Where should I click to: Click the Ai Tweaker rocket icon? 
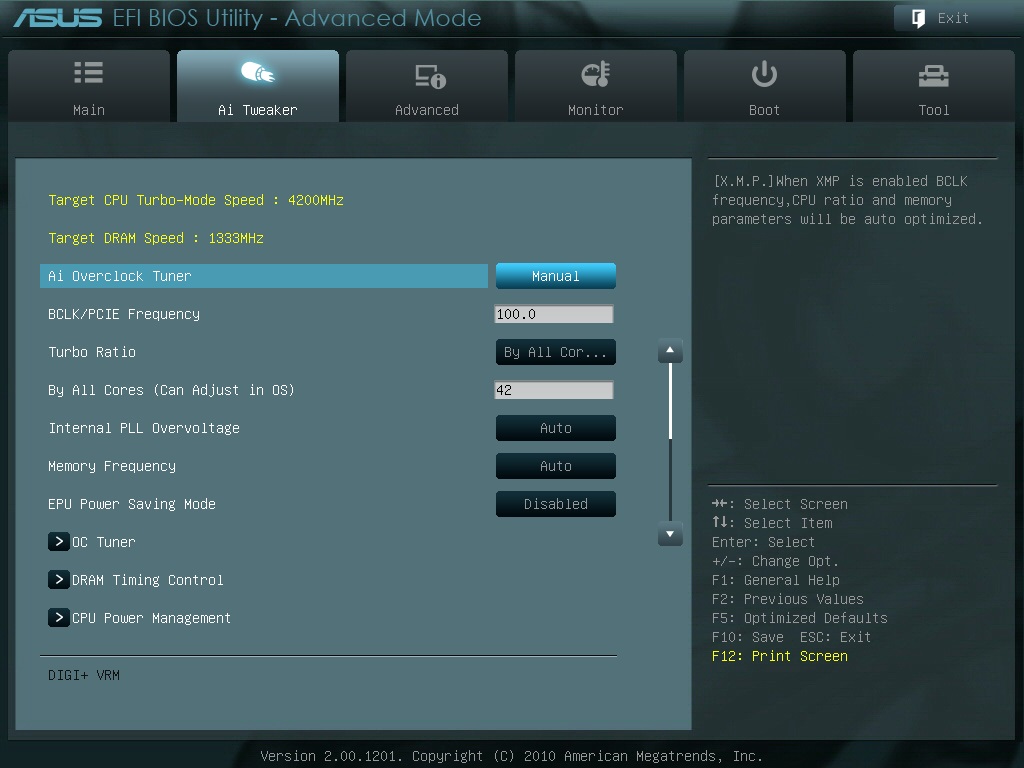257,72
